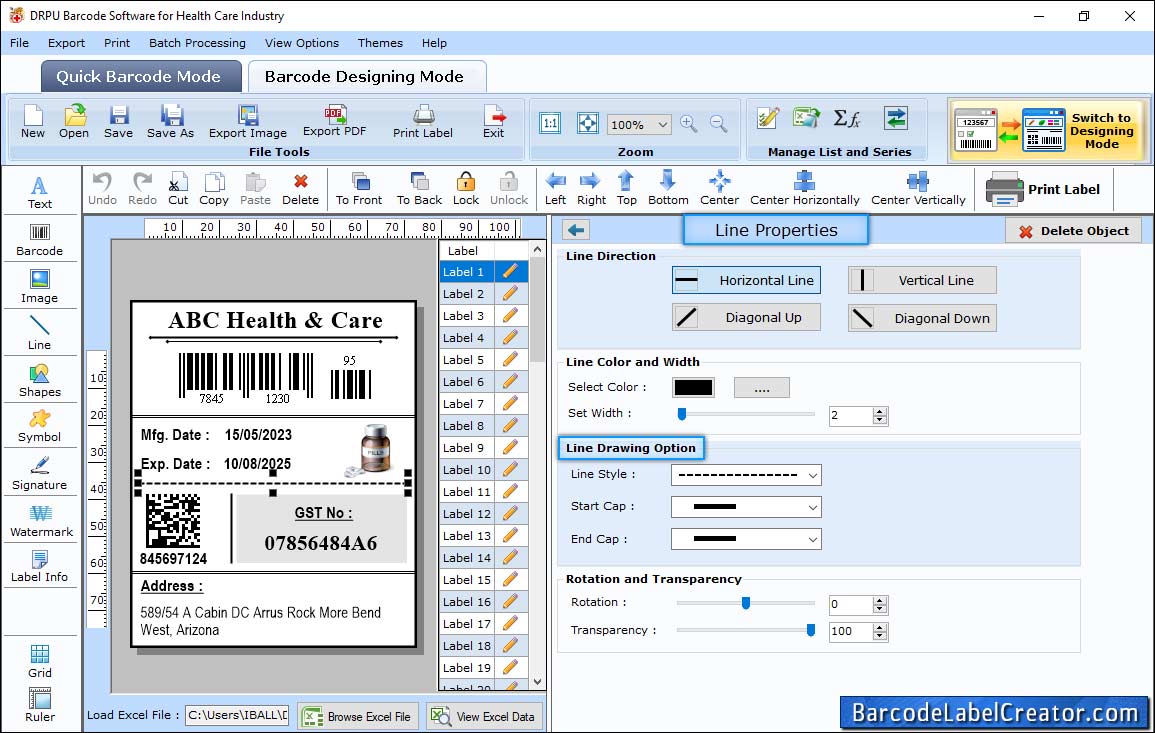The height and width of the screenshot is (733, 1155).
Task: Open the Export menu
Action: click(66, 43)
